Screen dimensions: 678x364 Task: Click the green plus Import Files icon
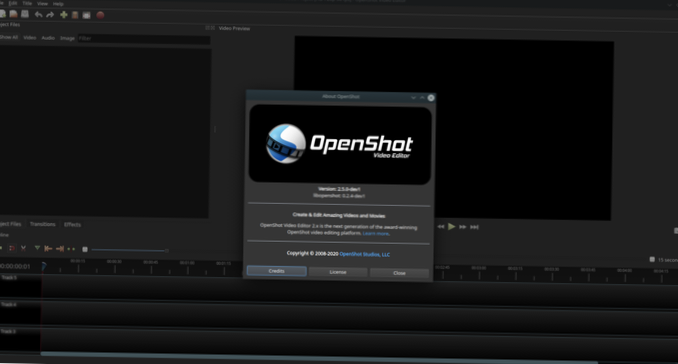click(64, 15)
